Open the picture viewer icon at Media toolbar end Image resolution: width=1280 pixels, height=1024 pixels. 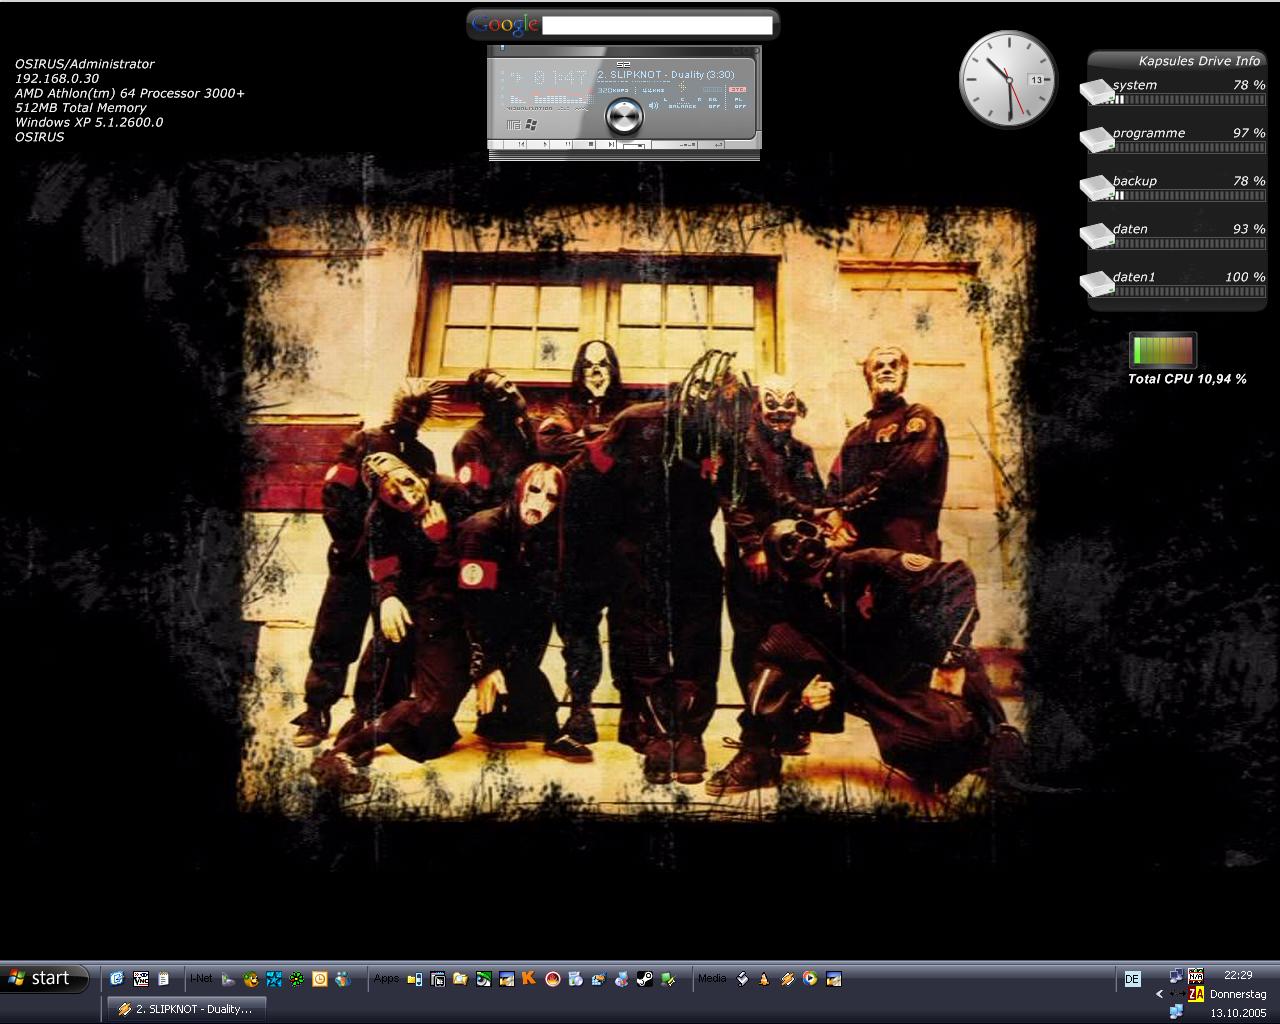(x=834, y=979)
